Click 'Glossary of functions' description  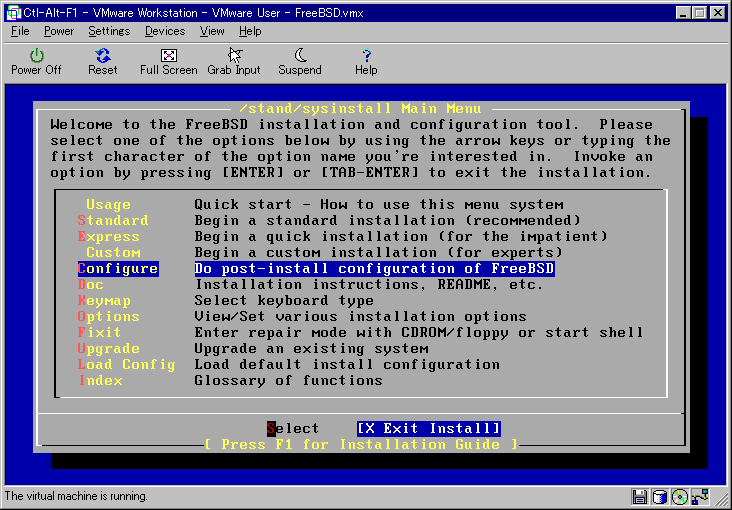tap(289, 380)
